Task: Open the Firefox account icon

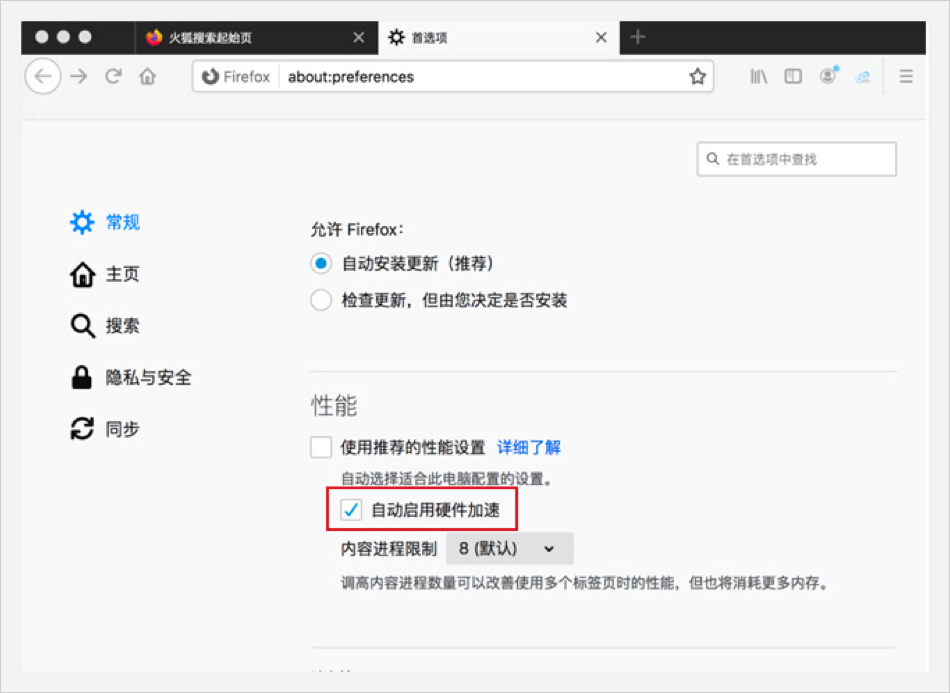Action: coord(828,76)
